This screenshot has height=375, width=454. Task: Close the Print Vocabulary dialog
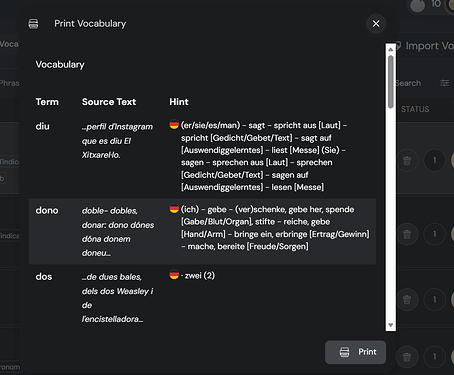(x=376, y=24)
